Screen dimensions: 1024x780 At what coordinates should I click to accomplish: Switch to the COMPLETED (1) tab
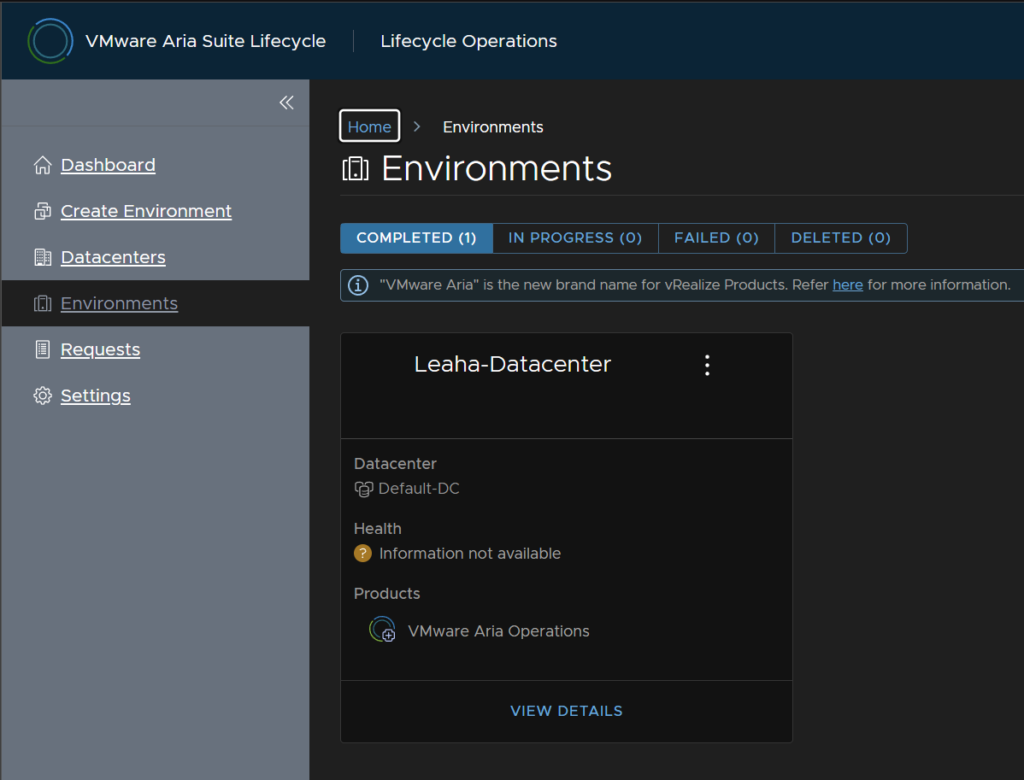pyautogui.click(x=417, y=238)
